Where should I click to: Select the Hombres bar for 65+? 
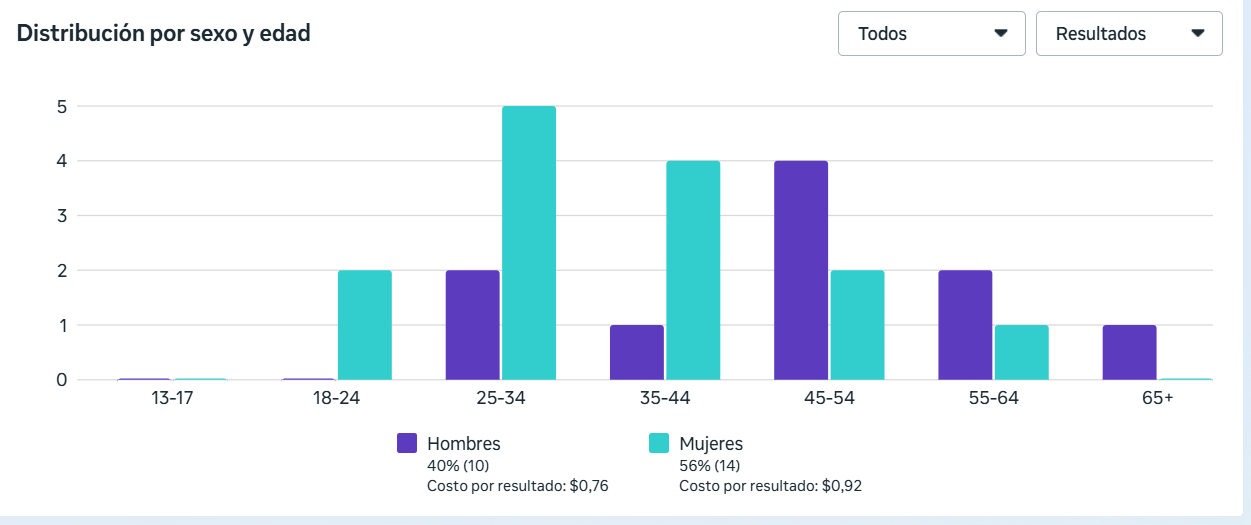tap(1129, 352)
